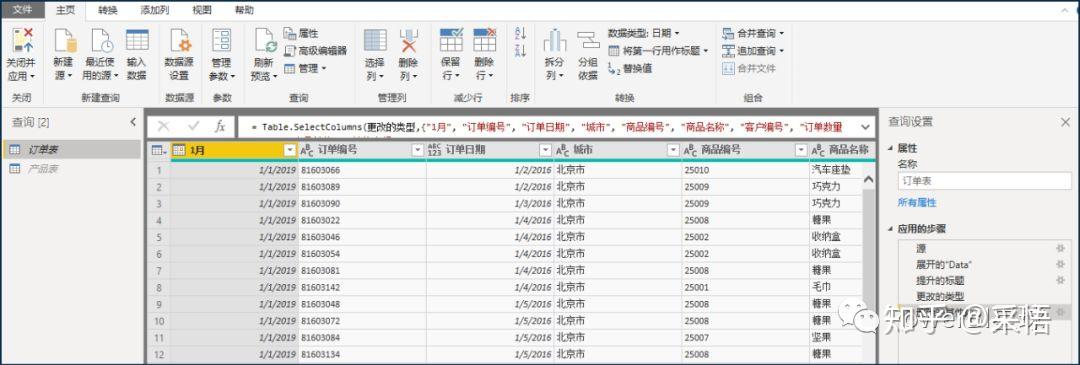The image size is (1080, 365).
Task: Collapse the Queries (查询) pane
Action: point(133,122)
